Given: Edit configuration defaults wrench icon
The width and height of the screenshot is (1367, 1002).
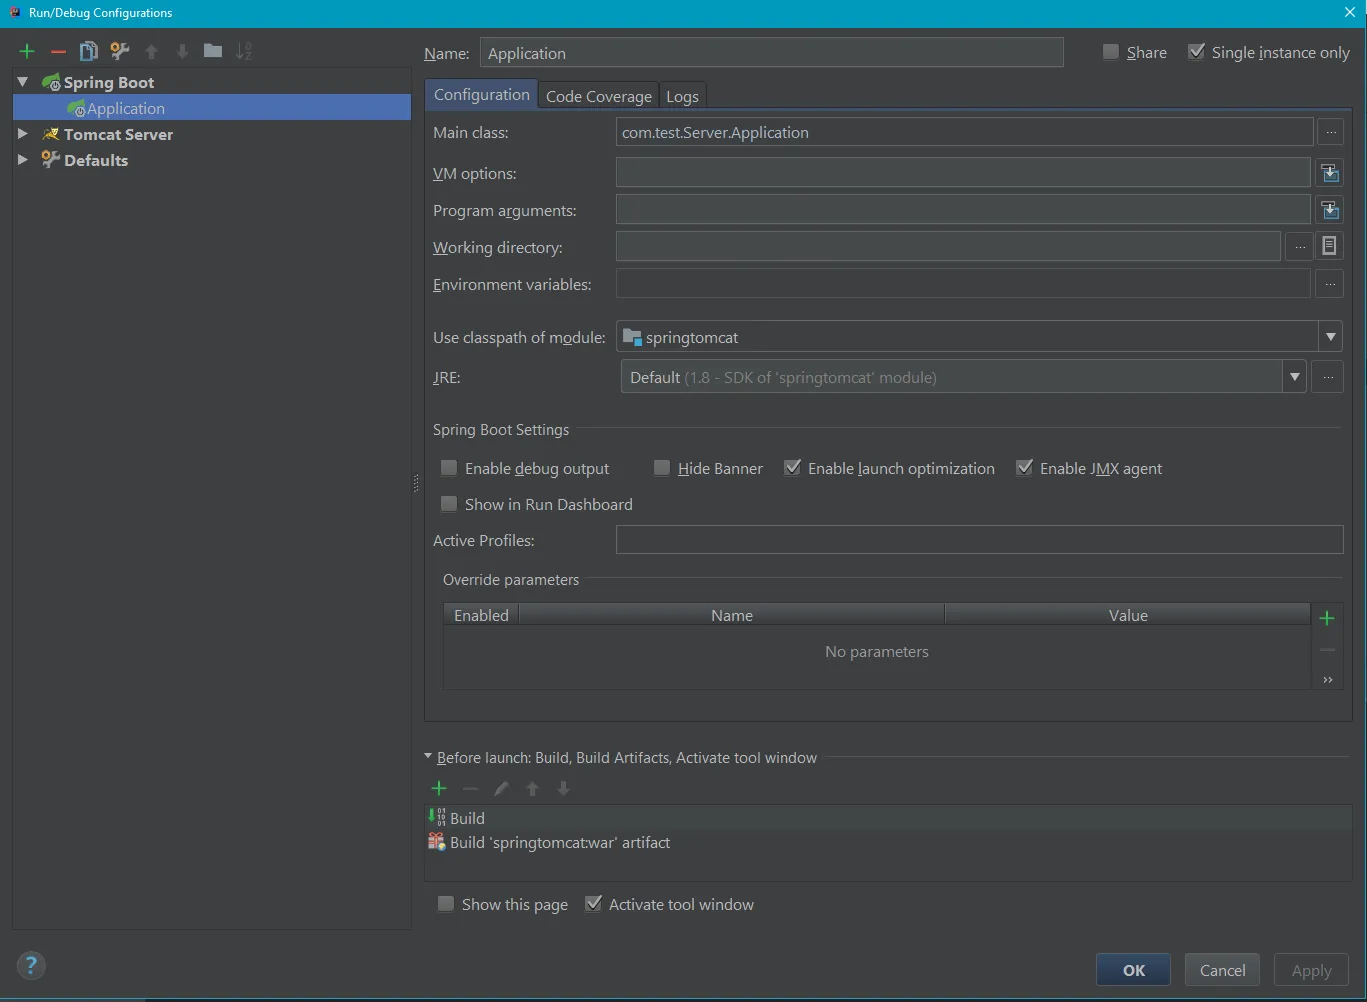Looking at the screenshot, I should pos(120,51).
